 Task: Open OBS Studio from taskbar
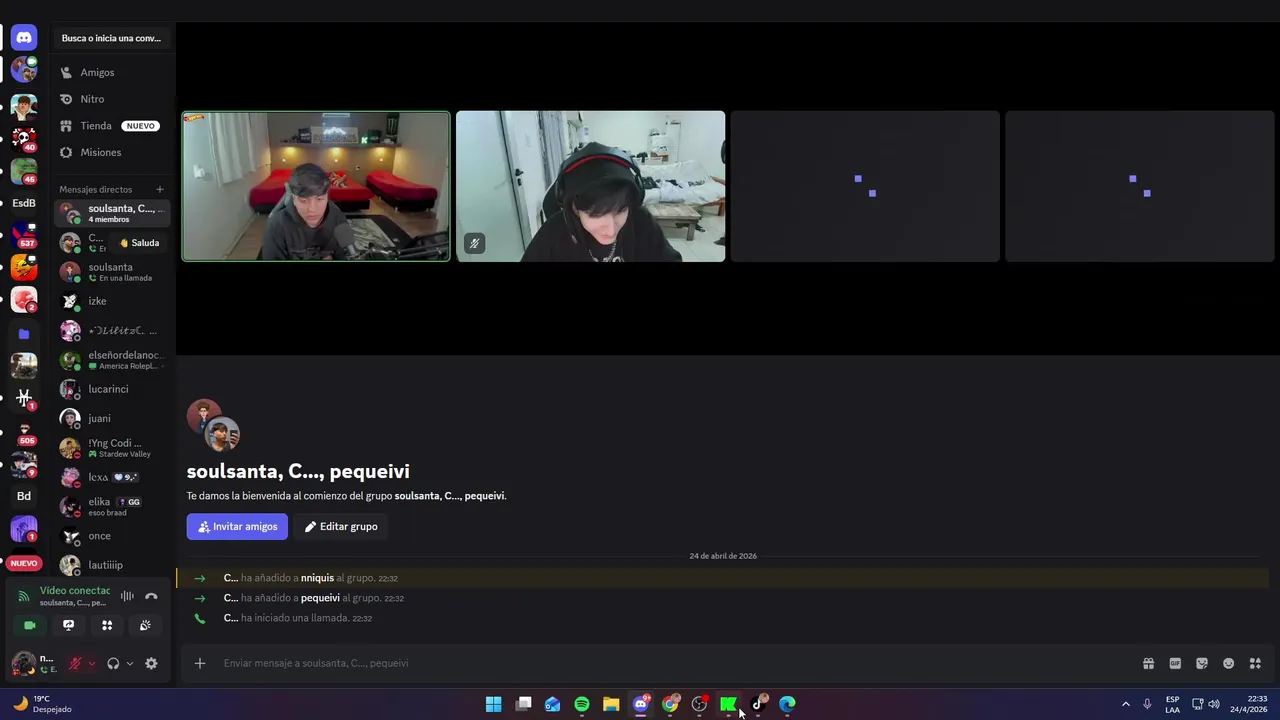[x=699, y=704]
